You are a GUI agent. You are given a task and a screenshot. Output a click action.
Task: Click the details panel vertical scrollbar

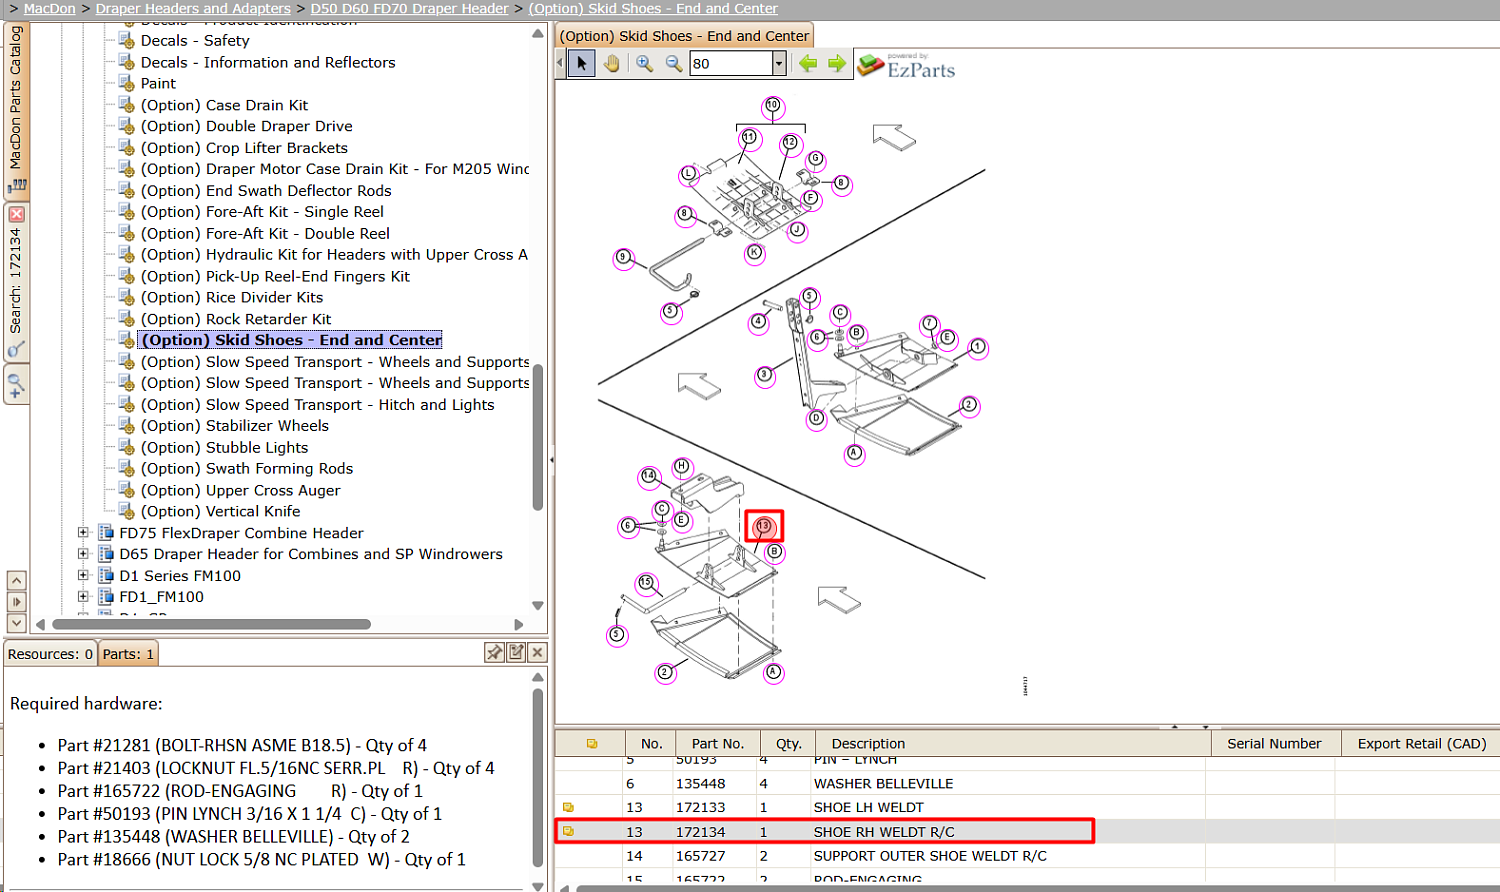click(538, 778)
